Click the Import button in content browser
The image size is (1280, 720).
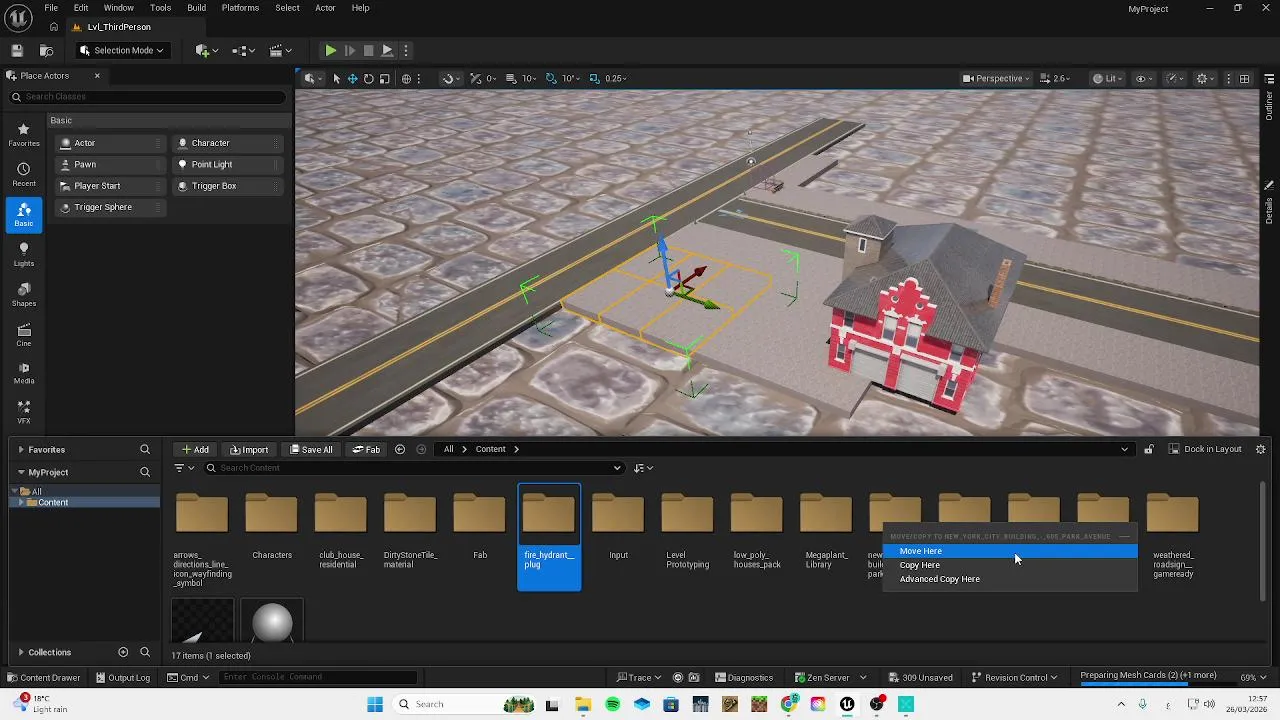click(x=249, y=449)
